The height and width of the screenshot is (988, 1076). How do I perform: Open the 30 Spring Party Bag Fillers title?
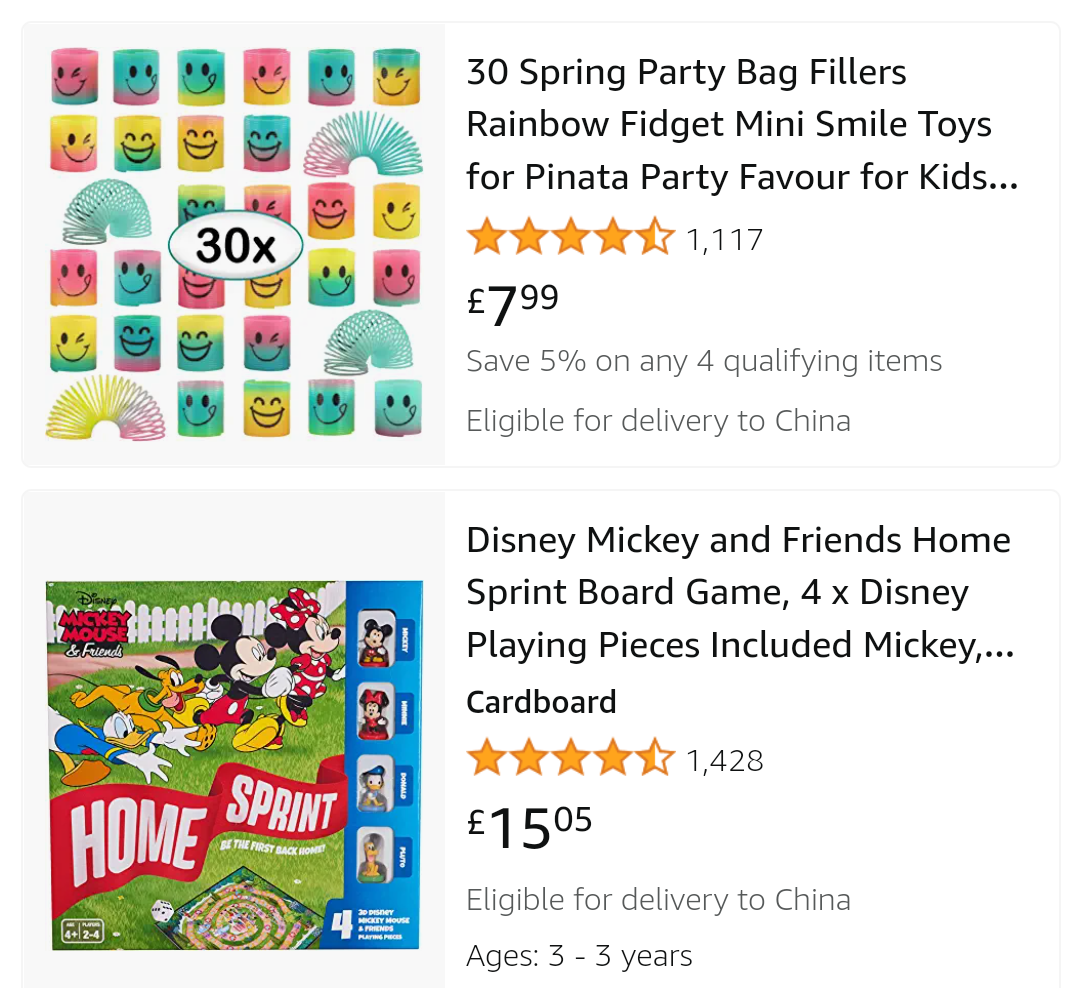tap(742, 124)
